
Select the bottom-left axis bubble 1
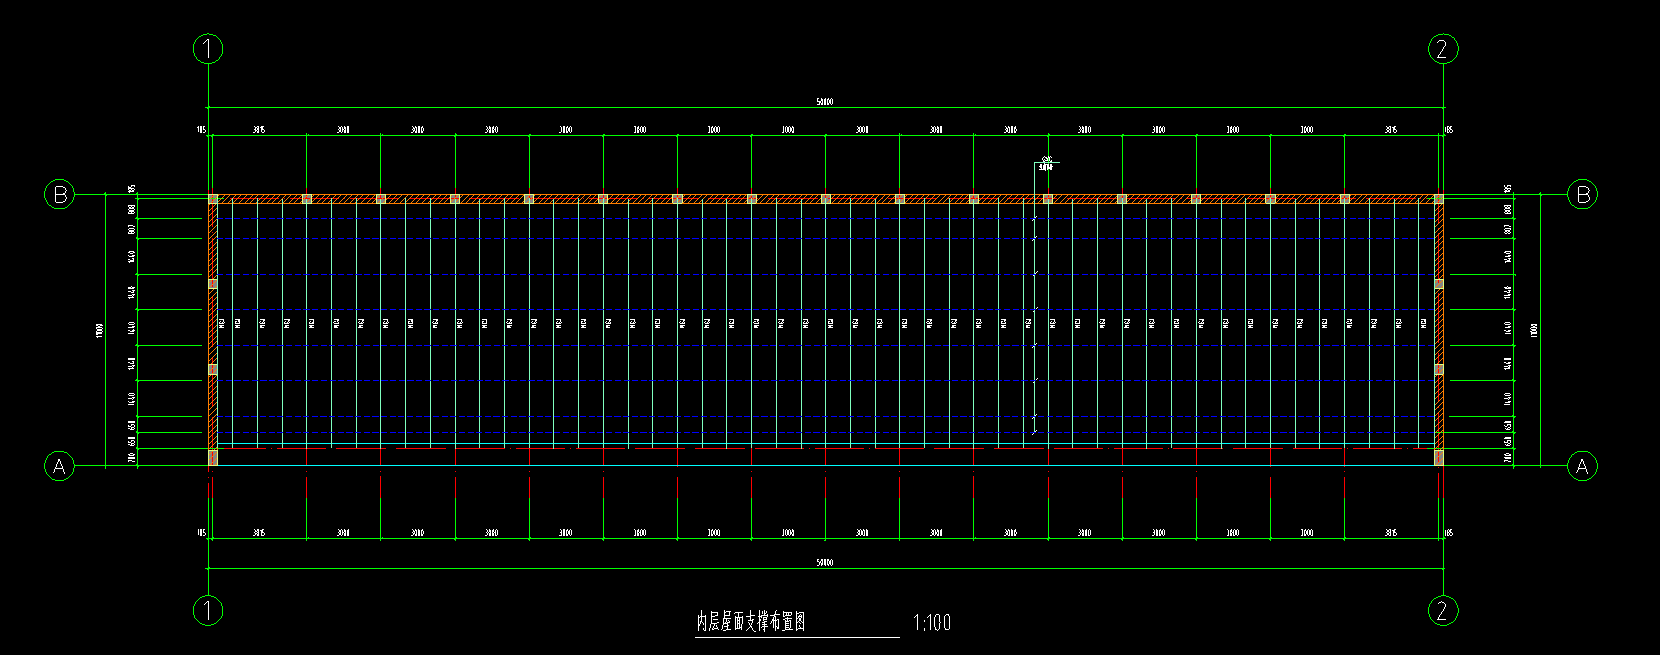point(208,610)
